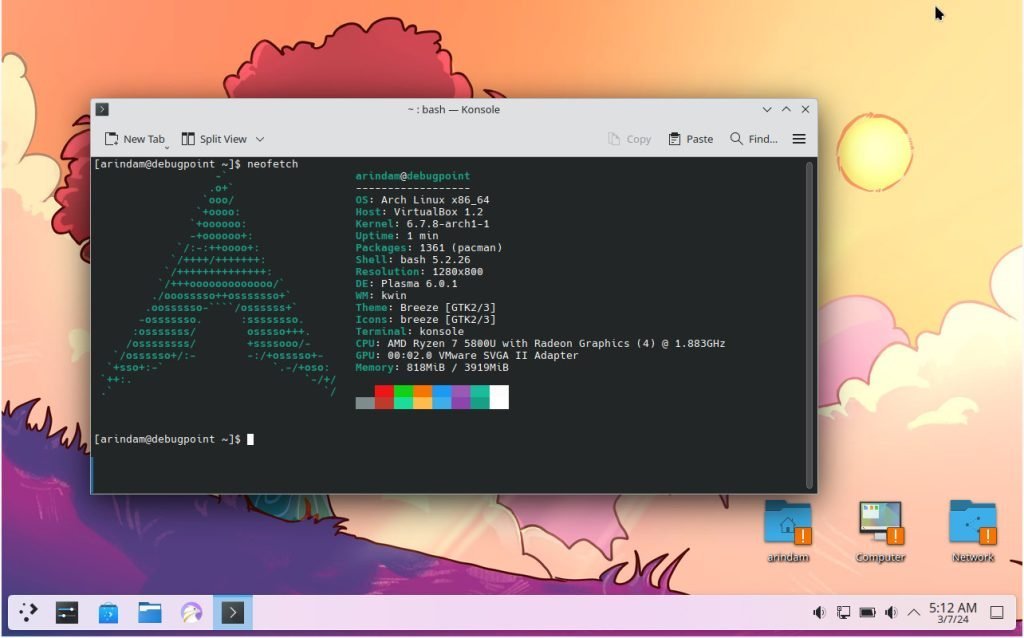Click the CPU AMD Ryzen 7 5800U line
The width and height of the screenshot is (1024, 638).
coord(540,343)
